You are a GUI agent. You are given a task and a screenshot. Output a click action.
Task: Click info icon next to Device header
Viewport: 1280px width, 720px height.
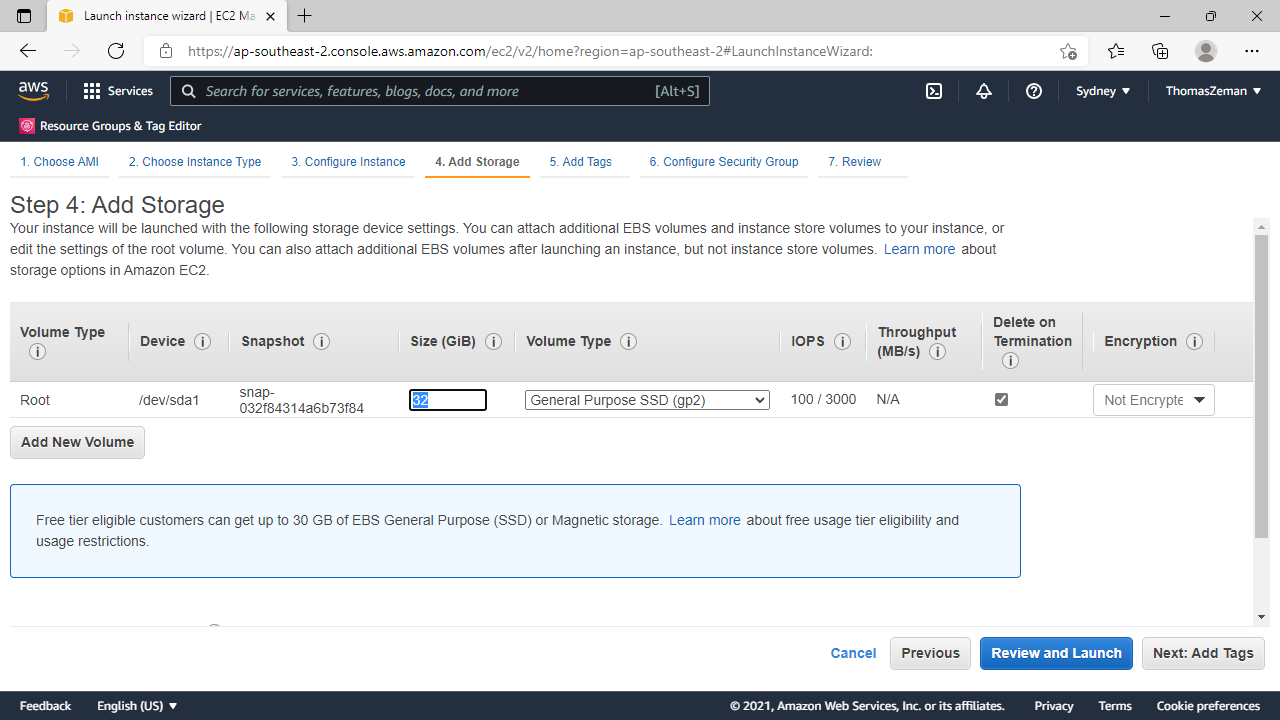click(x=203, y=341)
